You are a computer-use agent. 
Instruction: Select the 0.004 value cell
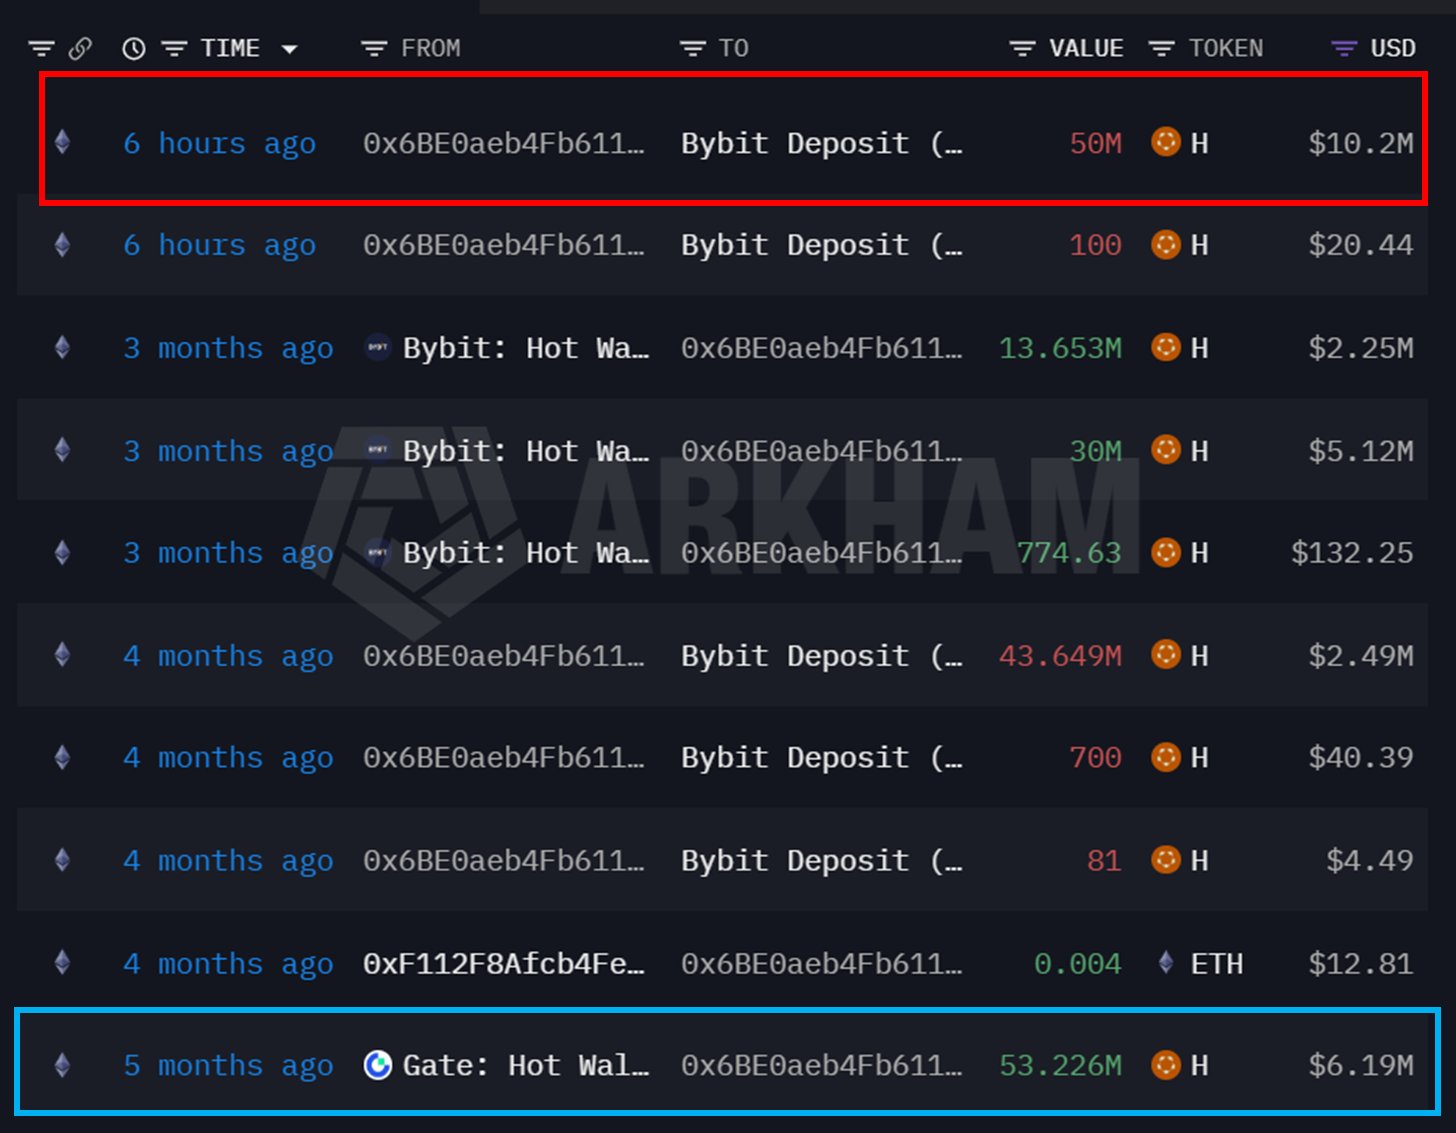[x=1078, y=964]
